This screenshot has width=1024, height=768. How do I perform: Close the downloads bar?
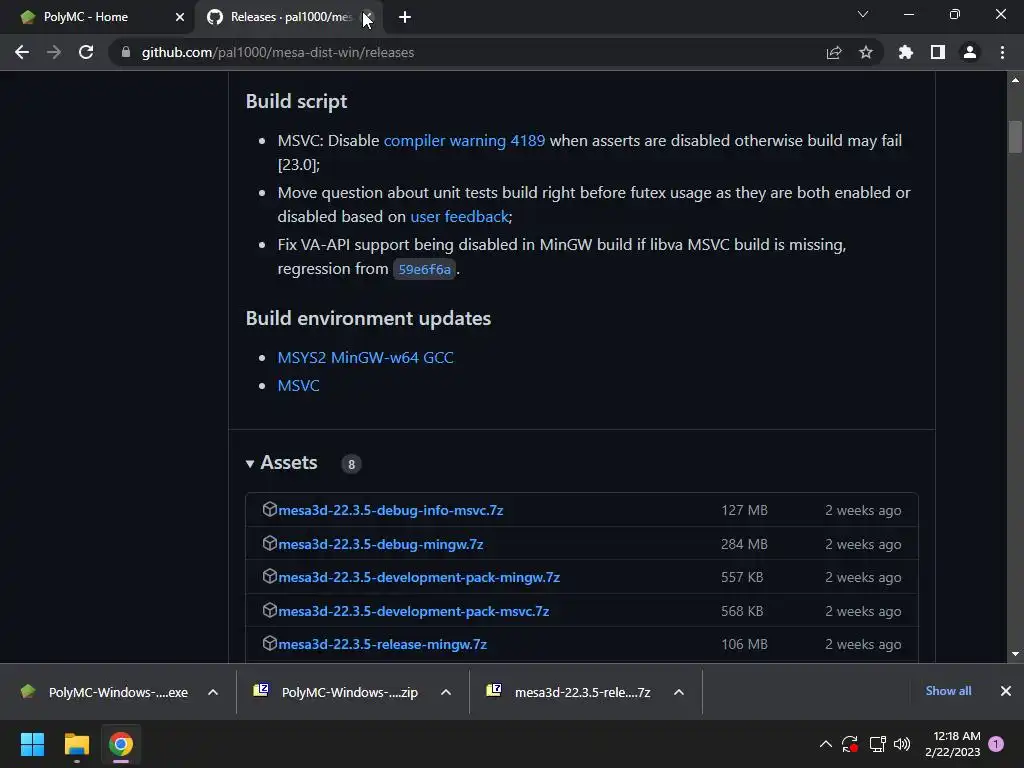tap(1006, 691)
